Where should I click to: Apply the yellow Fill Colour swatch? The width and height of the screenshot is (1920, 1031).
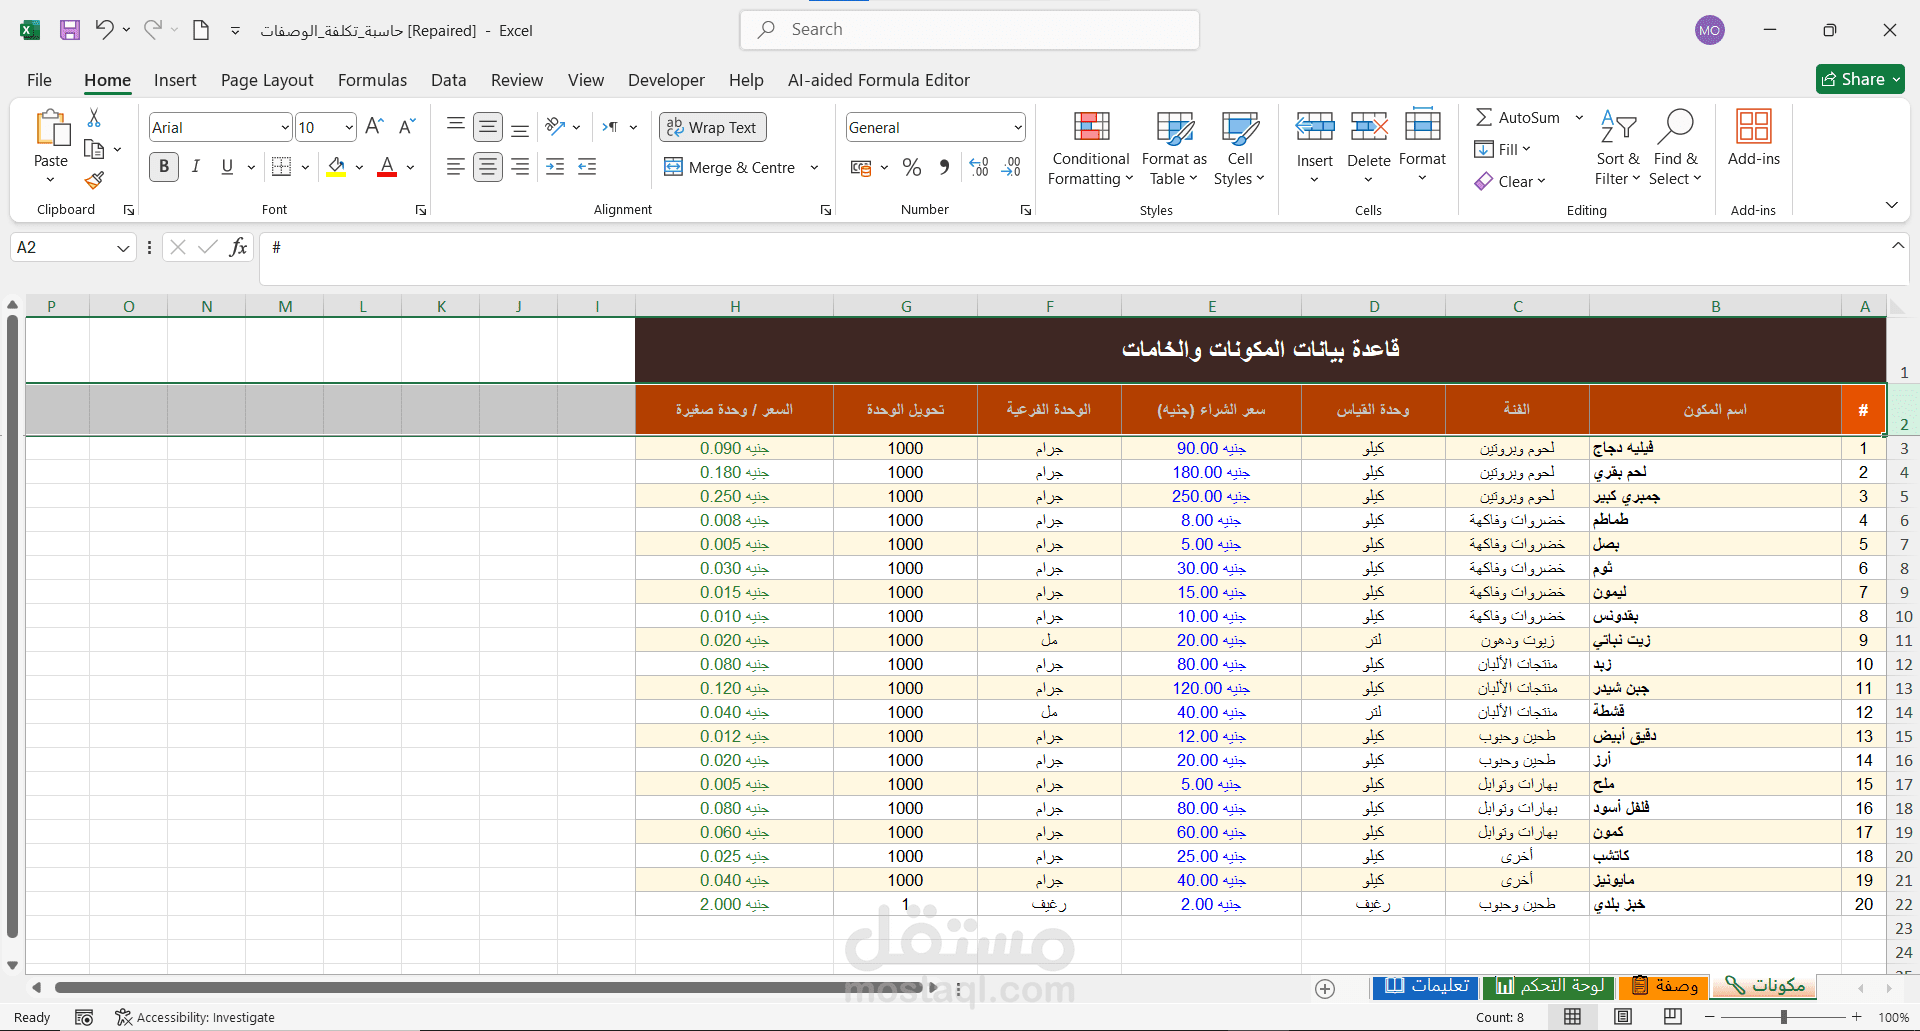coord(337,167)
